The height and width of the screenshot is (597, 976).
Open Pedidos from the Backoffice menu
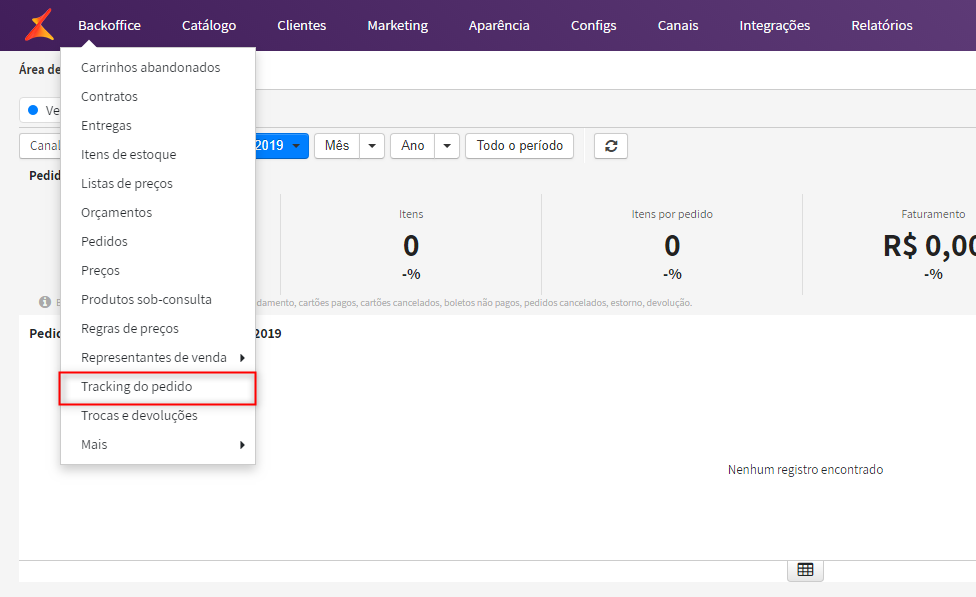coord(157,242)
